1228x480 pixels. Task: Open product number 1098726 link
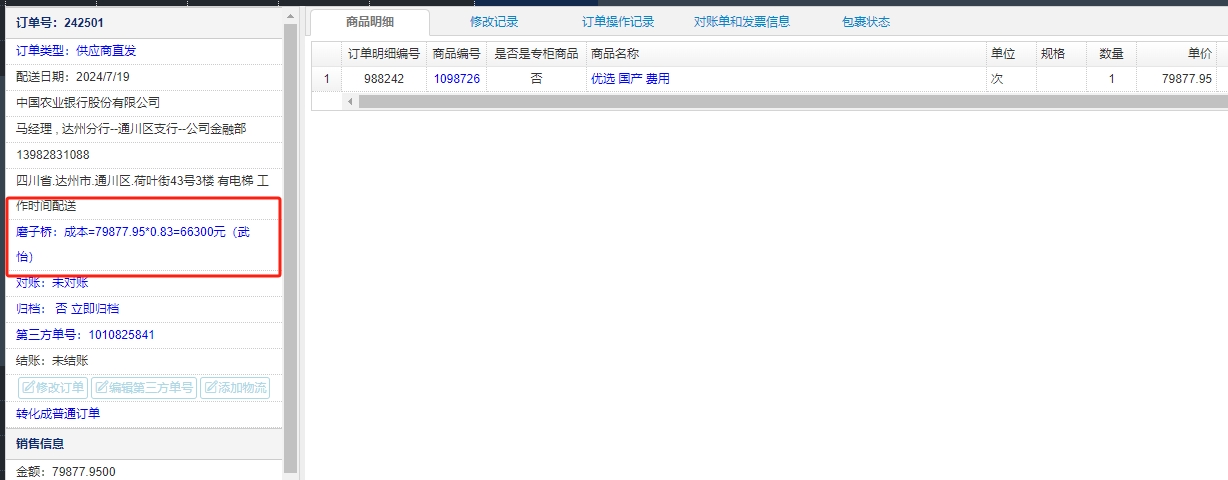click(x=456, y=78)
